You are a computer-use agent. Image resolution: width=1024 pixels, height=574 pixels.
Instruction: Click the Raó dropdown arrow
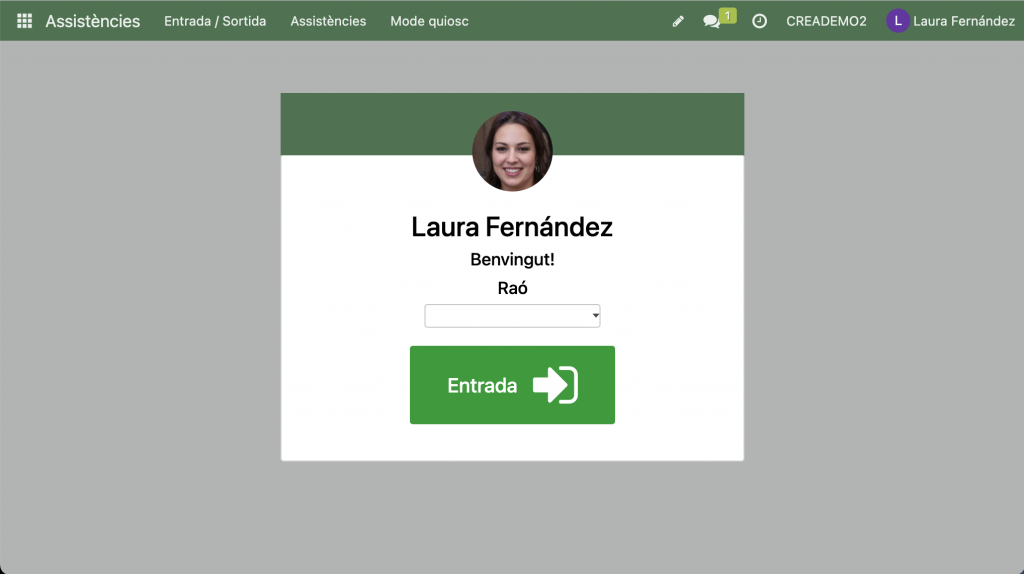tap(595, 316)
